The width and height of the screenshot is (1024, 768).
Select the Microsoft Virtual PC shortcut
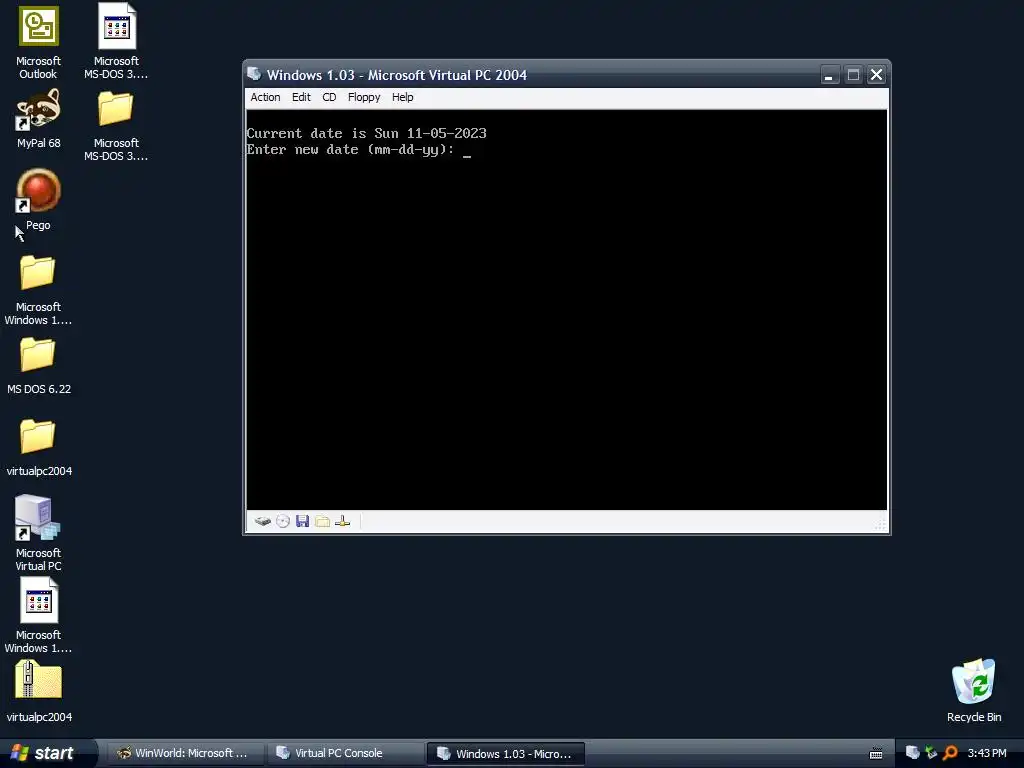coord(38,532)
